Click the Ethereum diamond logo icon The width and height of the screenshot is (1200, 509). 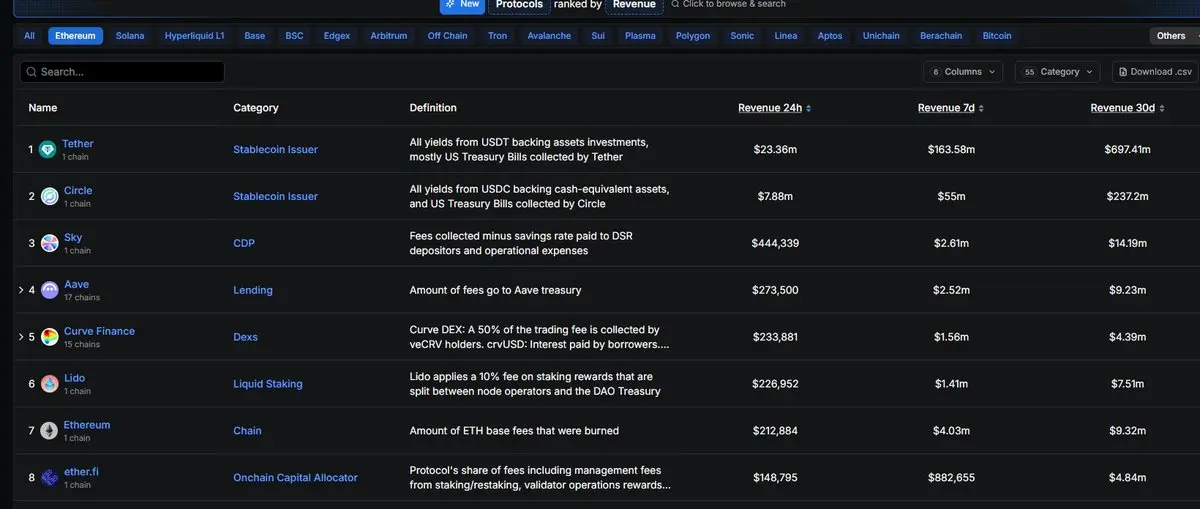click(49, 431)
